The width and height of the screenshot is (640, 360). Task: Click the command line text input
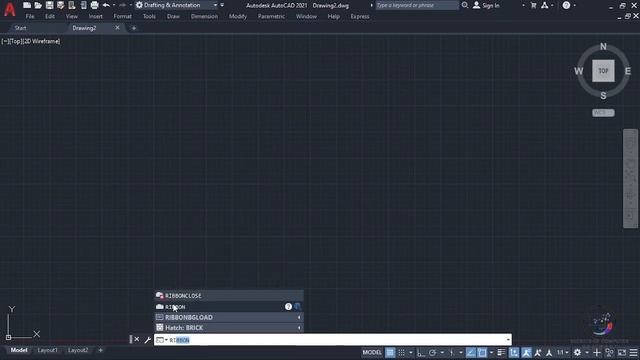click(333, 340)
